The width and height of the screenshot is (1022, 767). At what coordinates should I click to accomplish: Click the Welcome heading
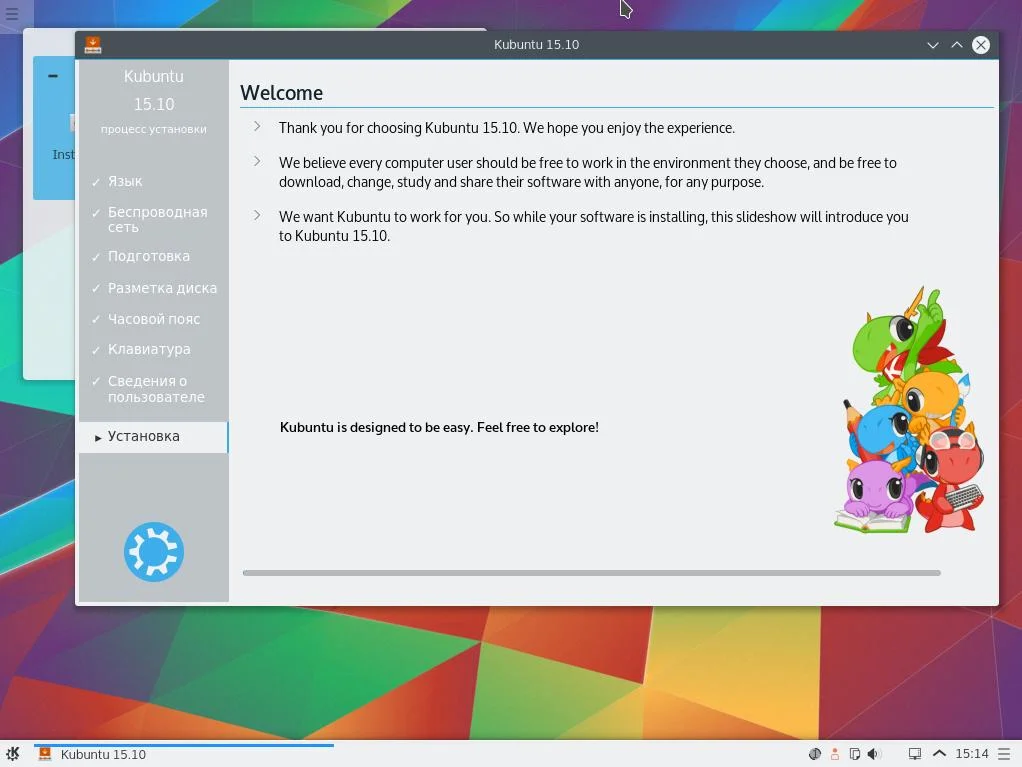pyautogui.click(x=282, y=93)
